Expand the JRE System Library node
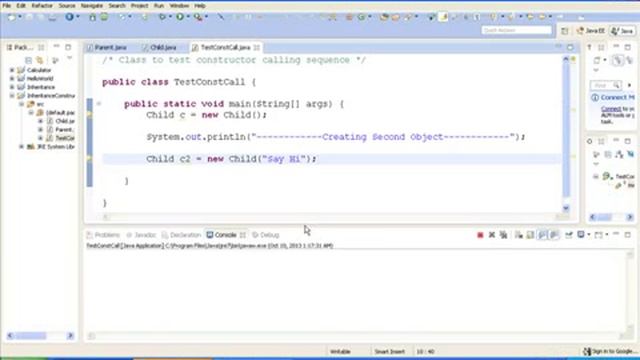The width and height of the screenshot is (640, 360). click(21, 147)
